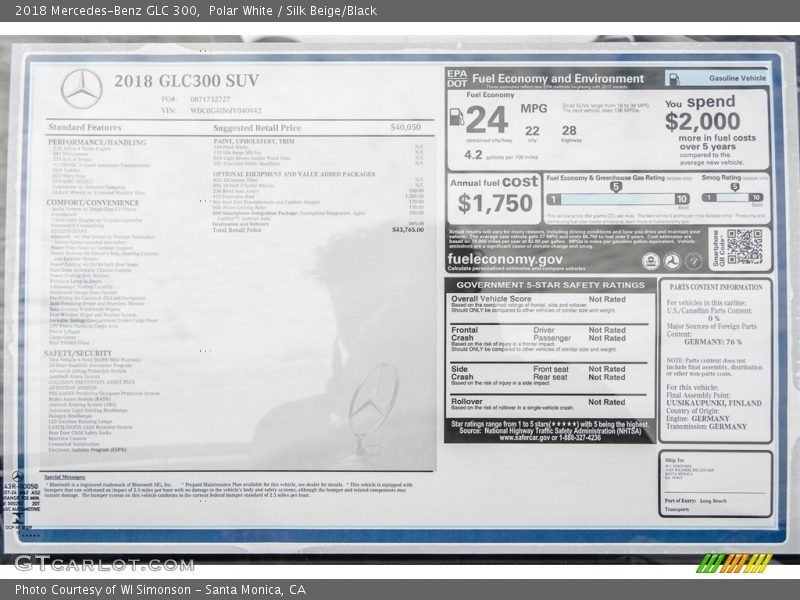
Task: Click the Fuel Economy & Greenhouse Gas Rating bar
Action: pyautogui.click(x=618, y=199)
